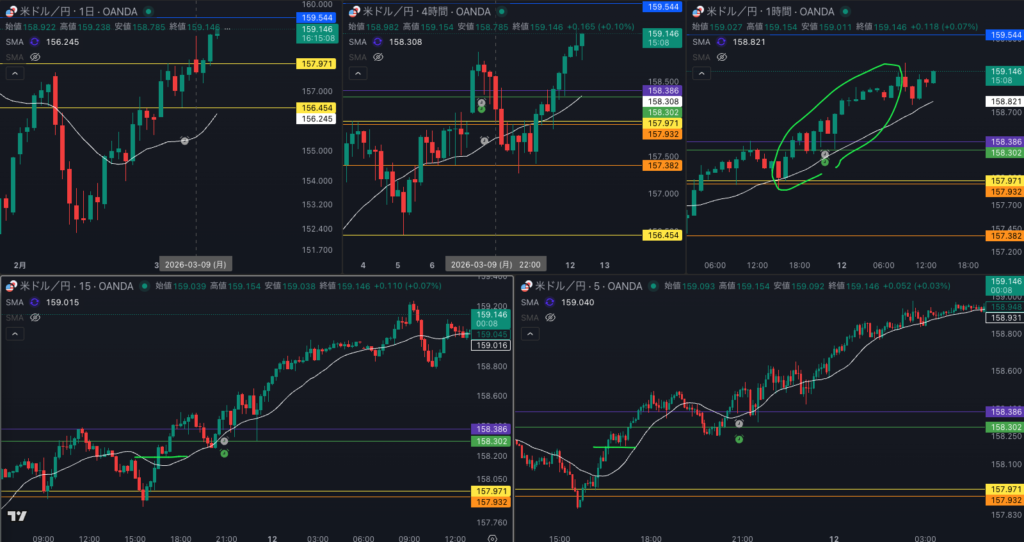Image resolution: width=1024 pixels, height=542 pixels.
Task: Click the 2026-03-09 date marker on daily chart
Action: point(194,265)
